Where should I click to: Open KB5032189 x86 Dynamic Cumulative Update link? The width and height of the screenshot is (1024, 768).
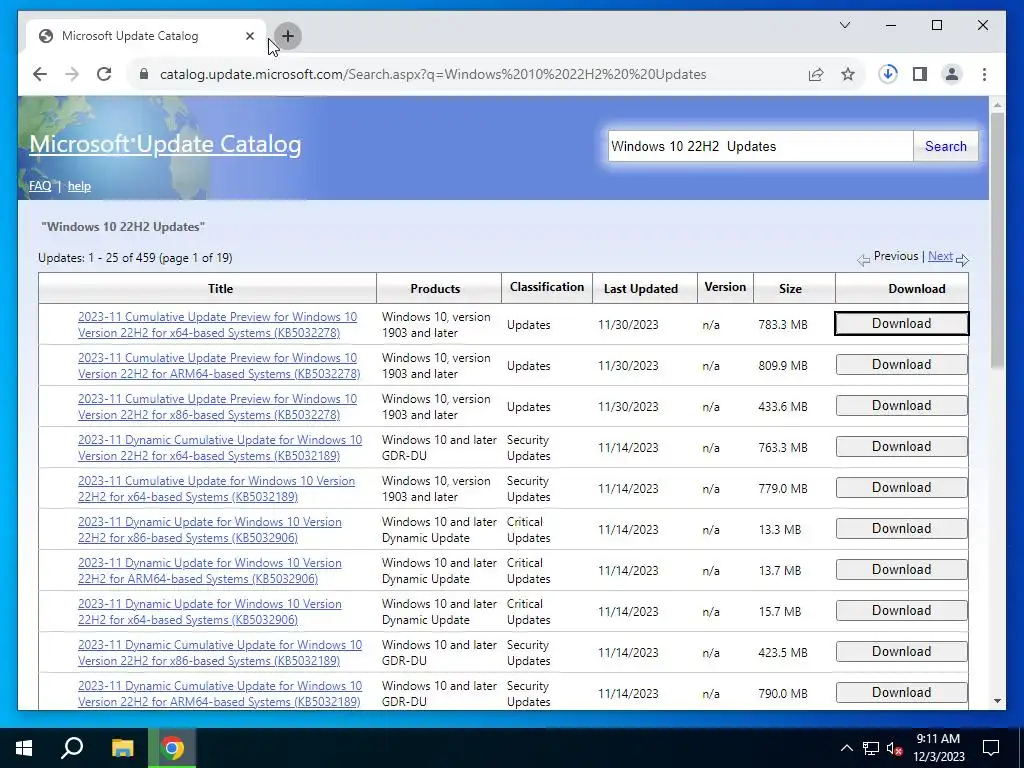[219, 652]
